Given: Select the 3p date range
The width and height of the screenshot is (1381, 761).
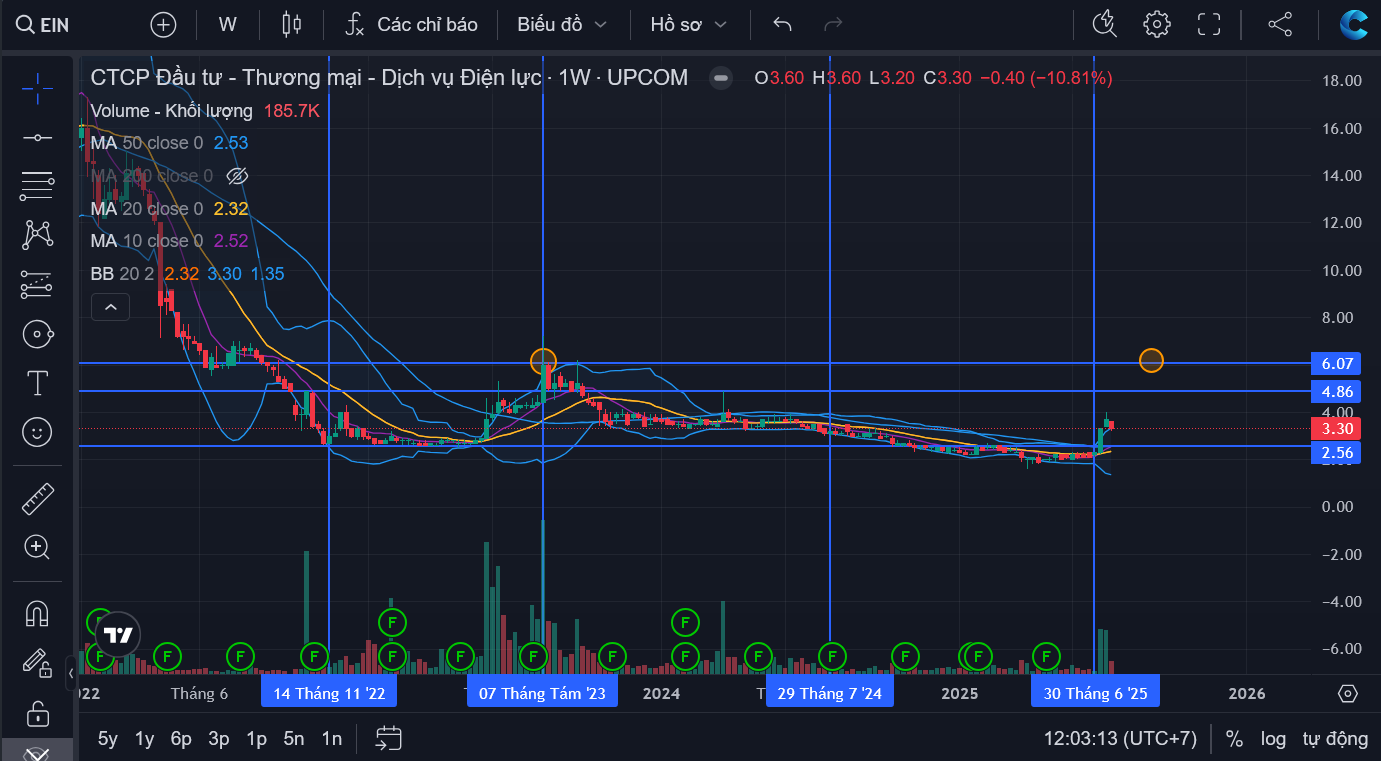Looking at the screenshot, I should [219, 739].
